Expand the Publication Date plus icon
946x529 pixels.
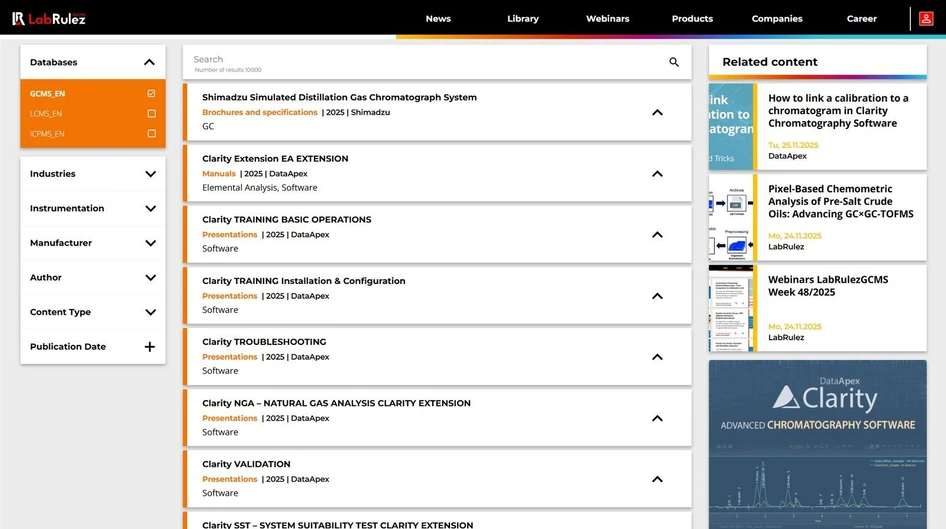[x=150, y=347]
